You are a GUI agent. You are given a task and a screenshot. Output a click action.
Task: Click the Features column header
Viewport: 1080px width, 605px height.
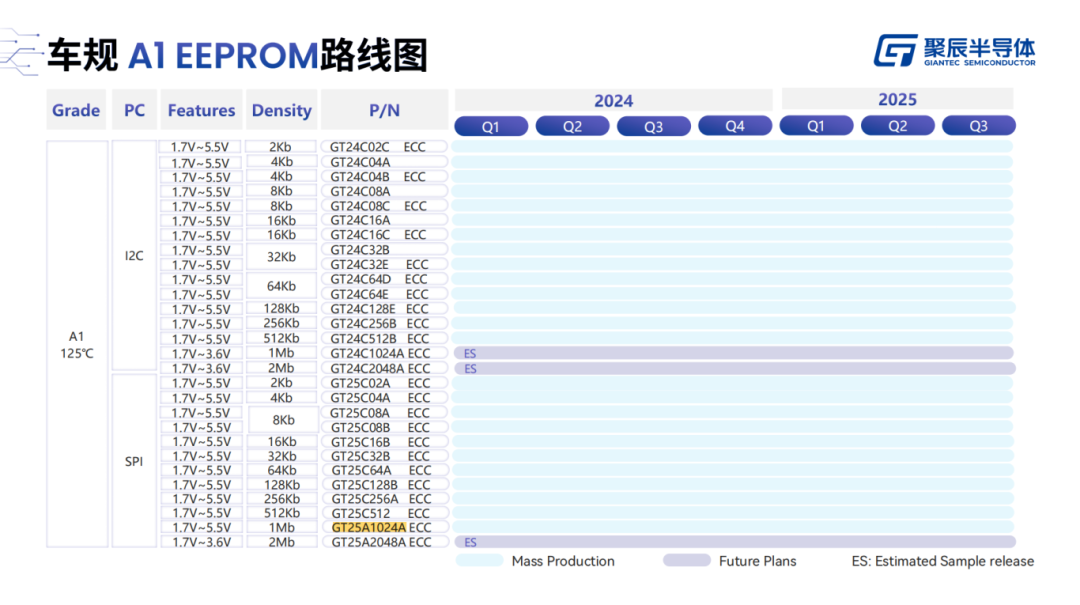(201, 110)
